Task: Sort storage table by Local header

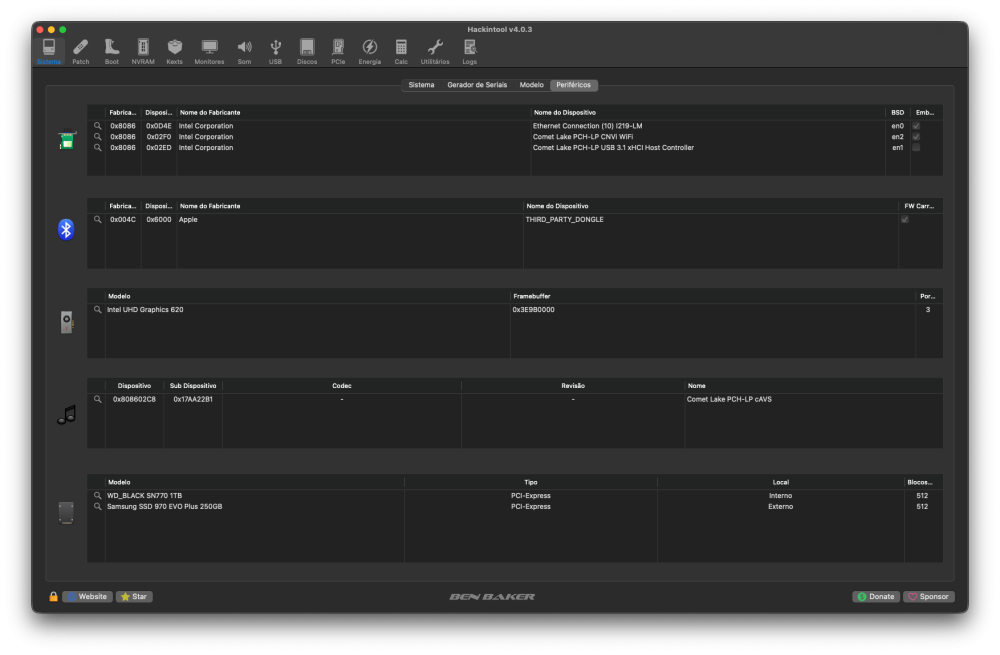Action: coord(781,482)
